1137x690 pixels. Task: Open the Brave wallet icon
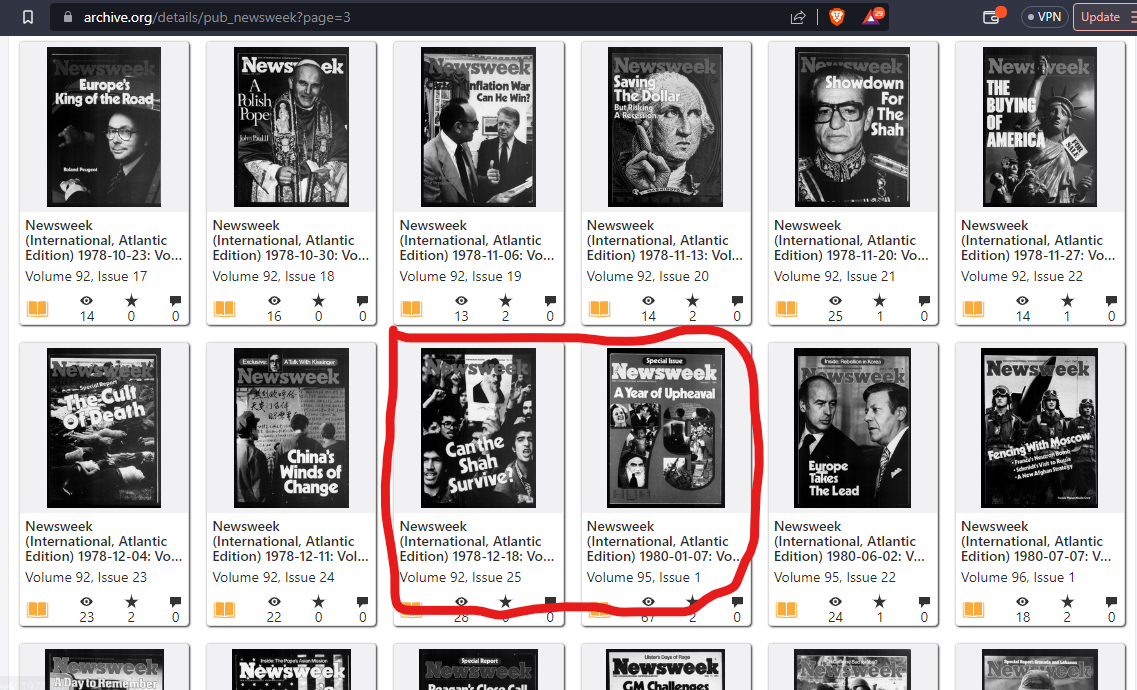pyautogui.click(x=992, y=17)
